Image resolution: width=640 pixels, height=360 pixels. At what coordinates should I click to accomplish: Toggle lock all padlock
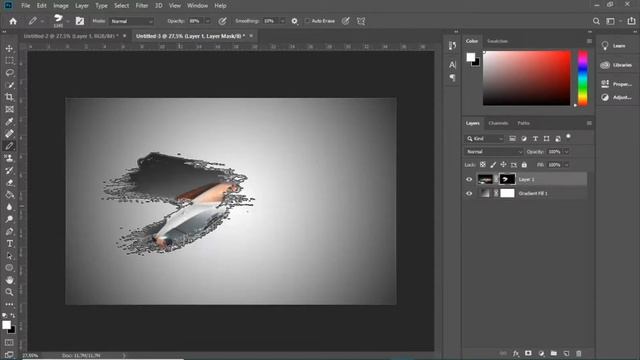pyautogui.click(x=524, y=165)
